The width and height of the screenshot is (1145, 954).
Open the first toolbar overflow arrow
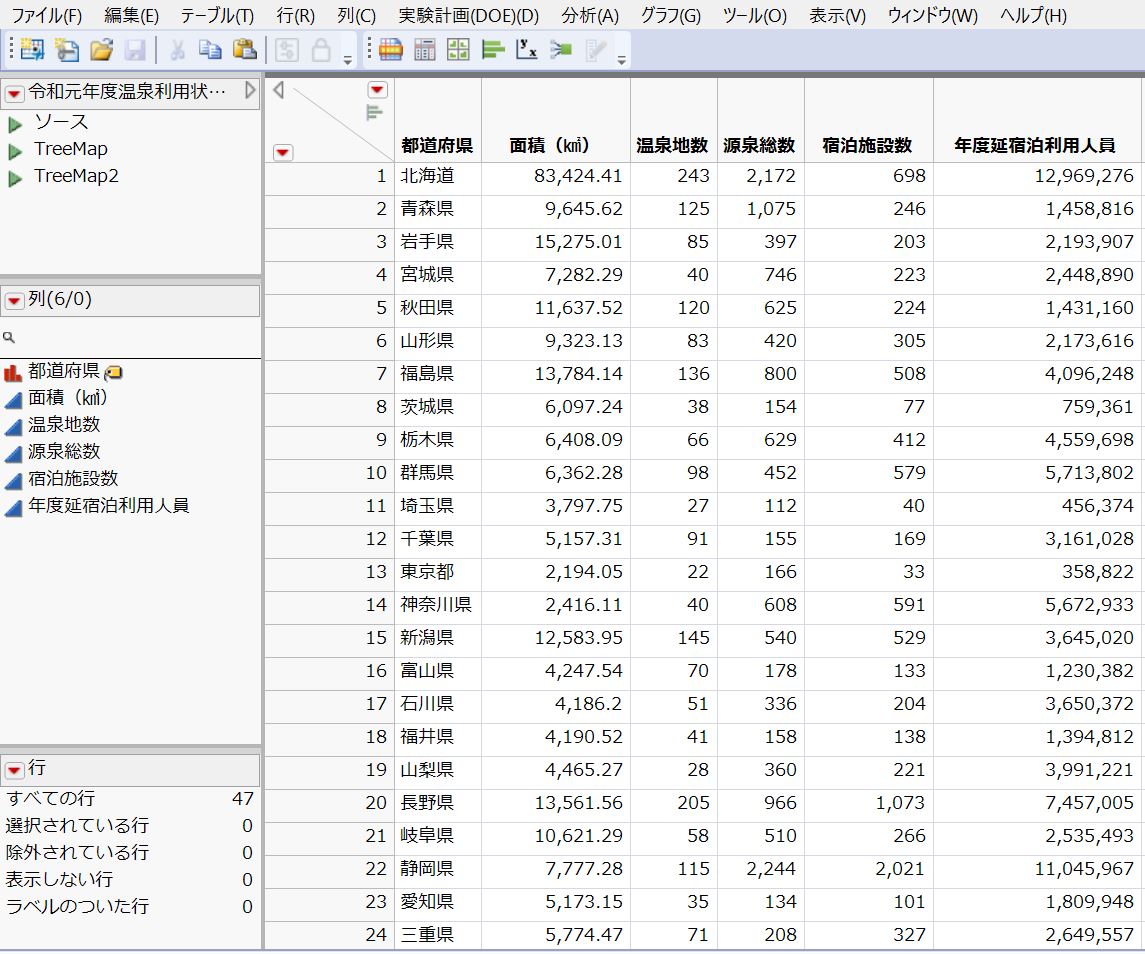tap(348, 60)
